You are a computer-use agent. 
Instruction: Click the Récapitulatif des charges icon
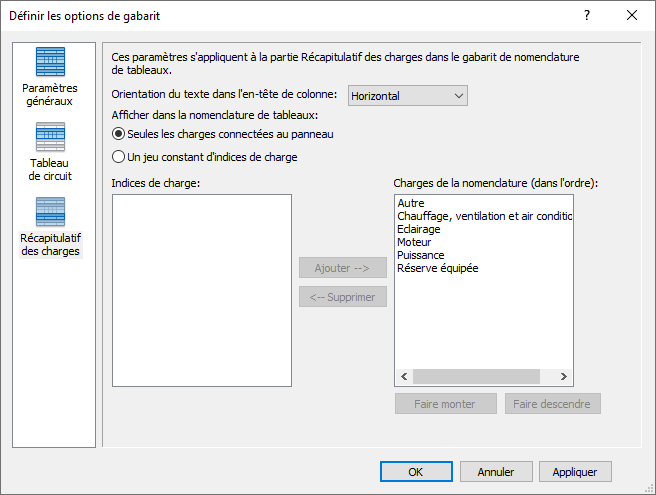point(50,212)
